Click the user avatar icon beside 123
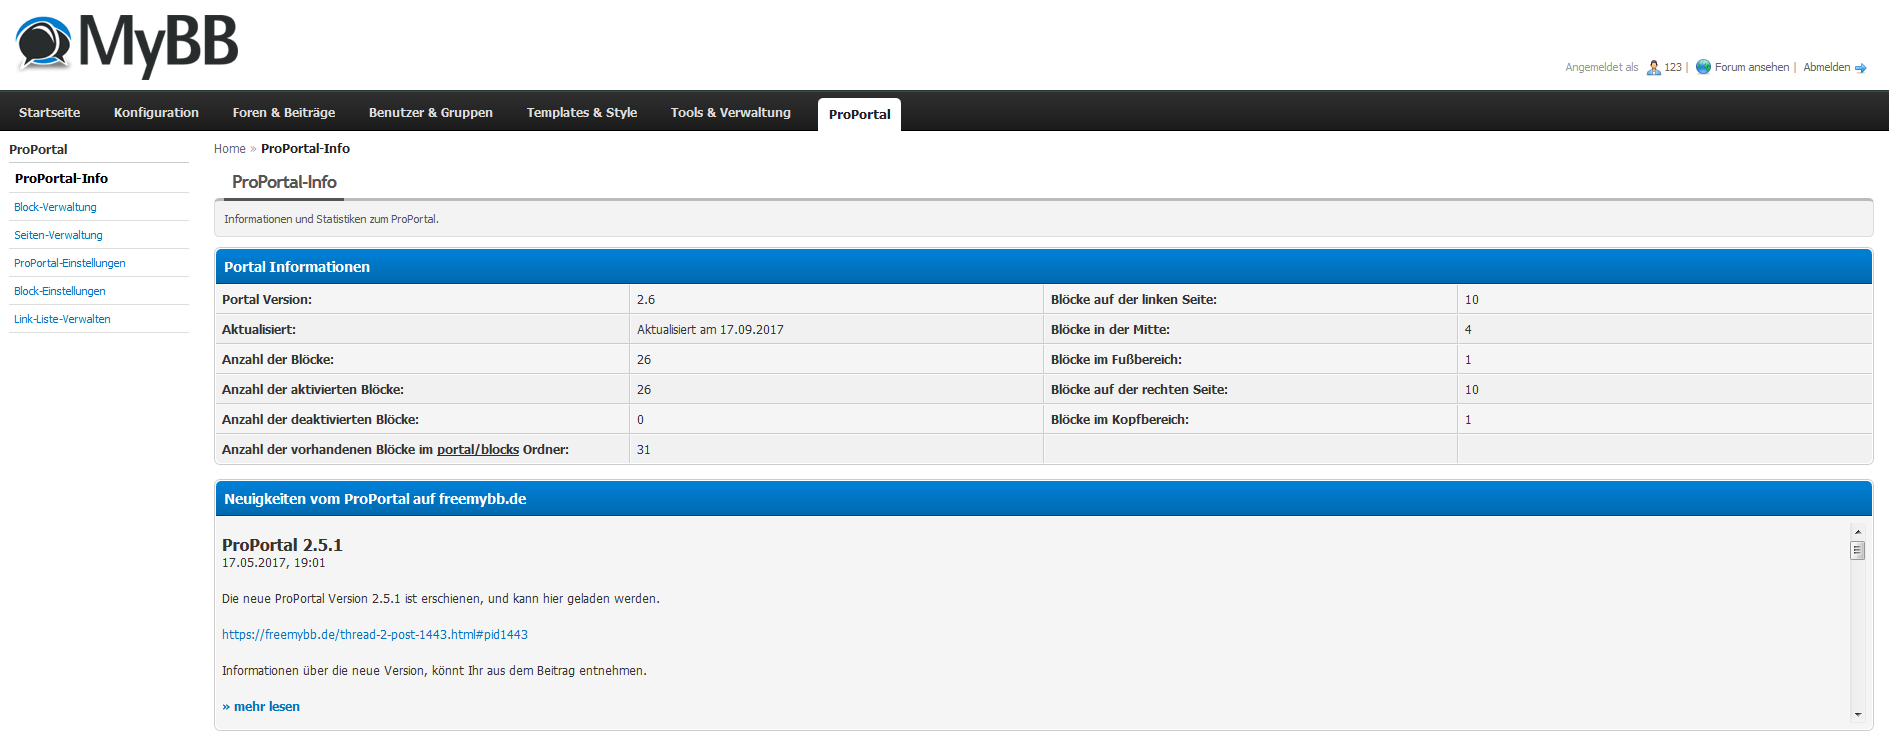Image resolution: width=1889 pixels, height=756 pixels. coord(1654,67)
